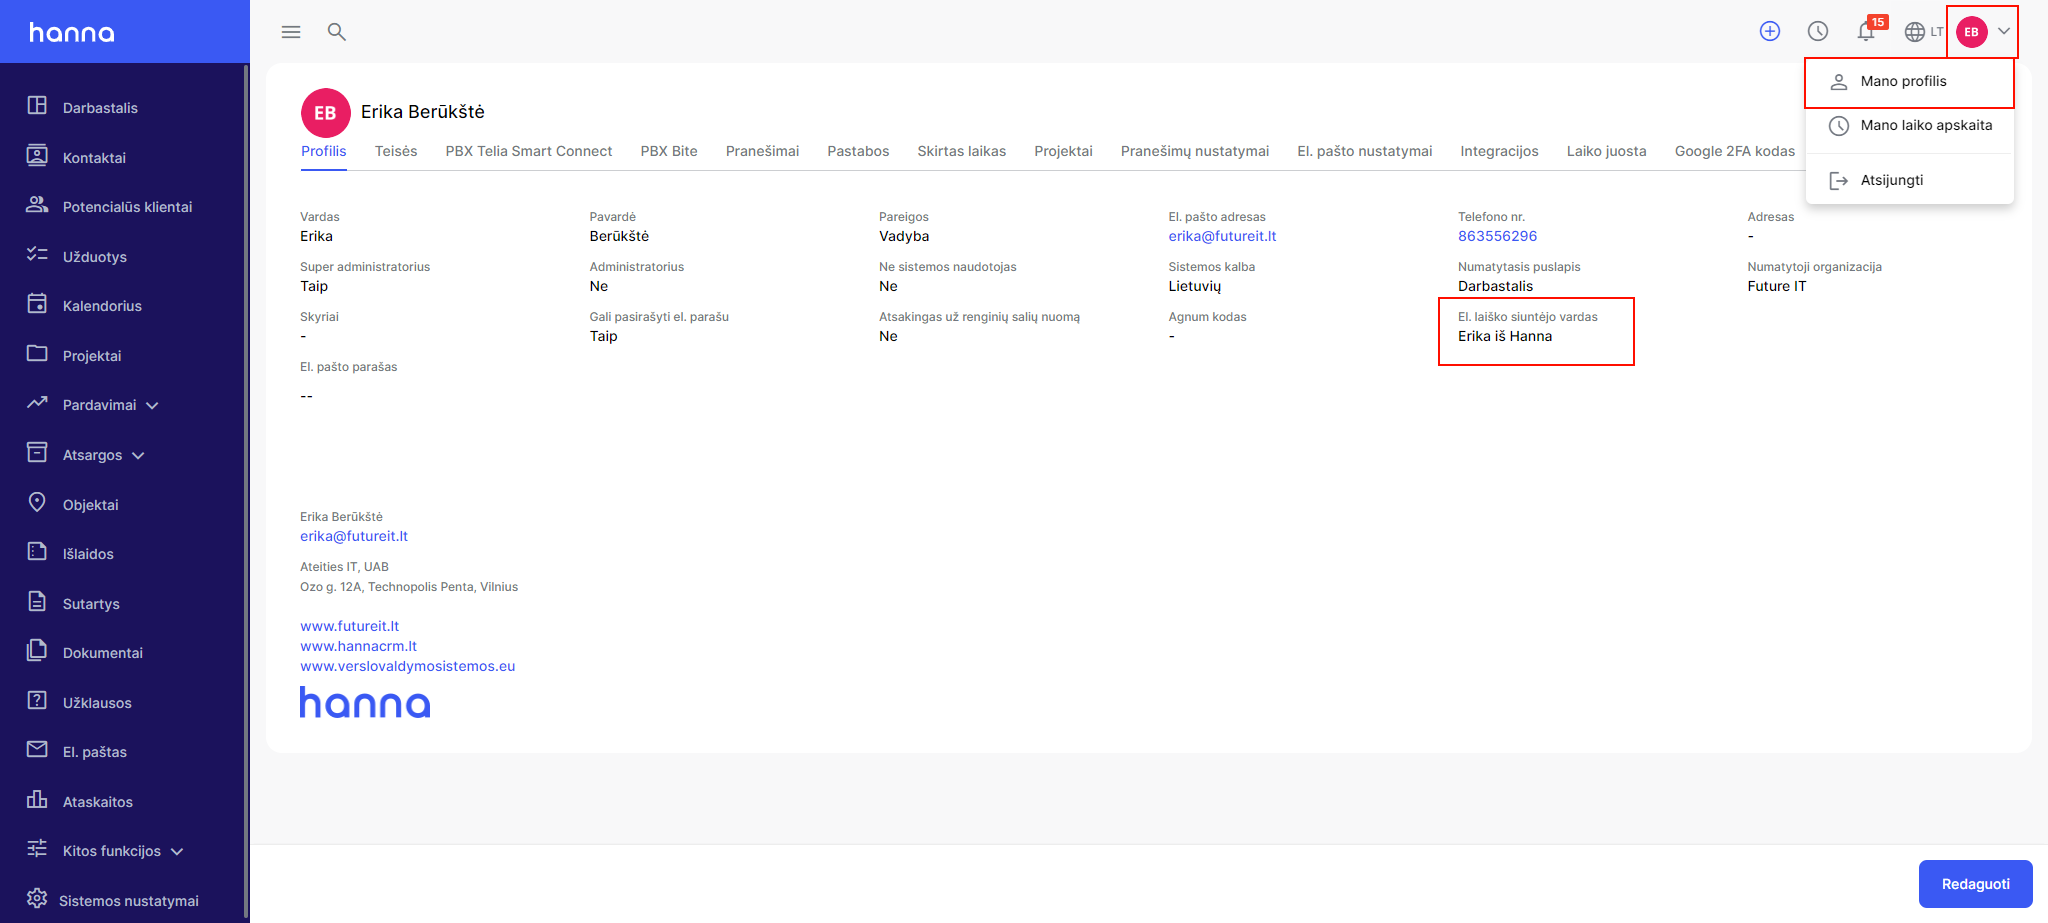Viewport: 2048px width, 923px height.
Task: Select the Profilis tab
Action: [323, 151]
